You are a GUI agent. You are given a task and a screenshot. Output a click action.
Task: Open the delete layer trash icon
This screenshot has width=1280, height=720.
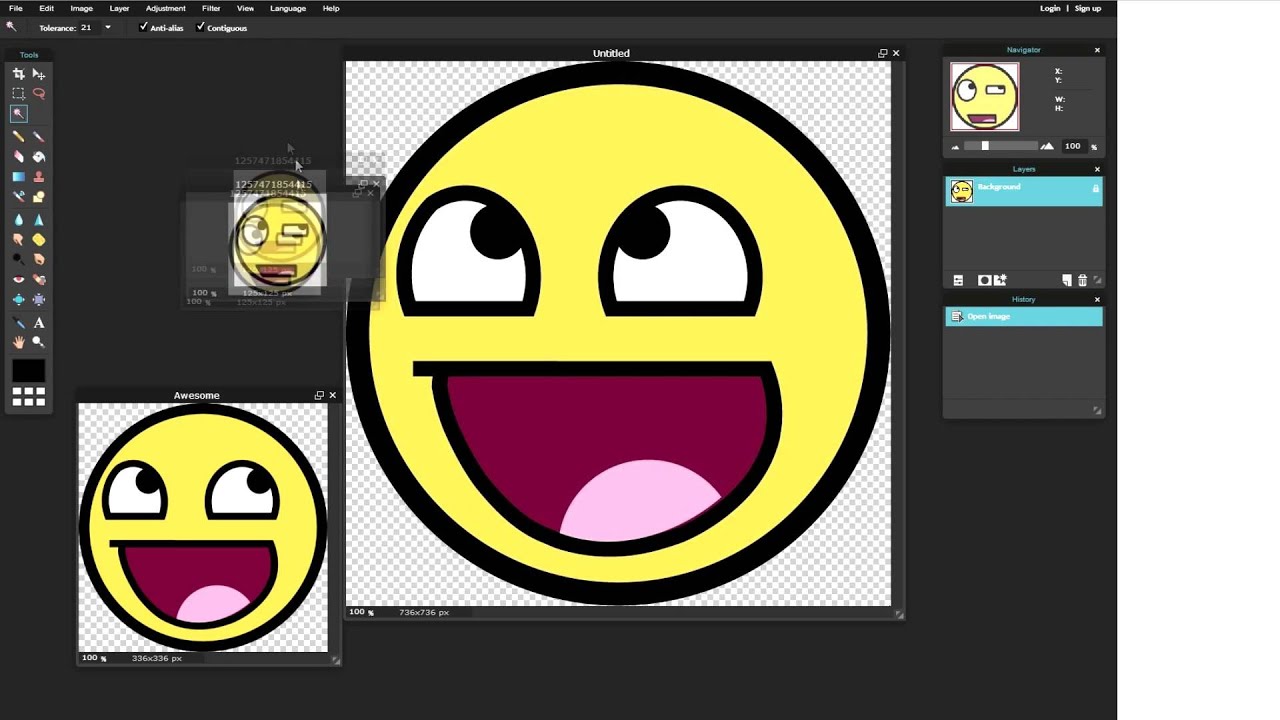(1083, 280)
